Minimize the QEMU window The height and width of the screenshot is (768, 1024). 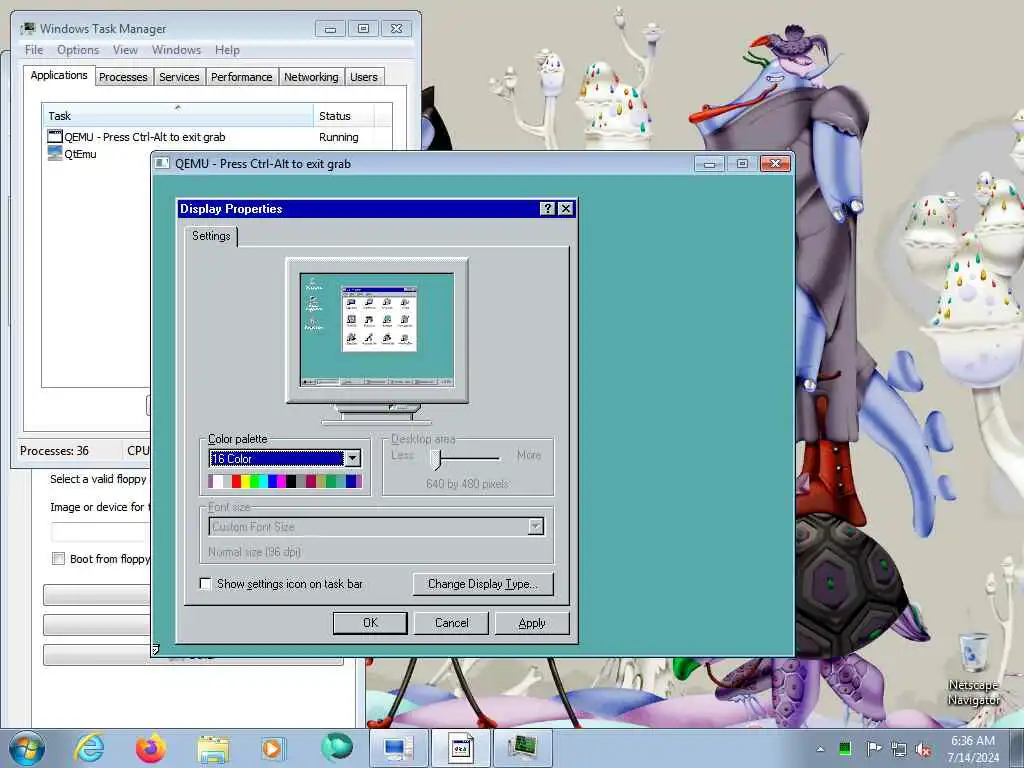tap(710, 163)
